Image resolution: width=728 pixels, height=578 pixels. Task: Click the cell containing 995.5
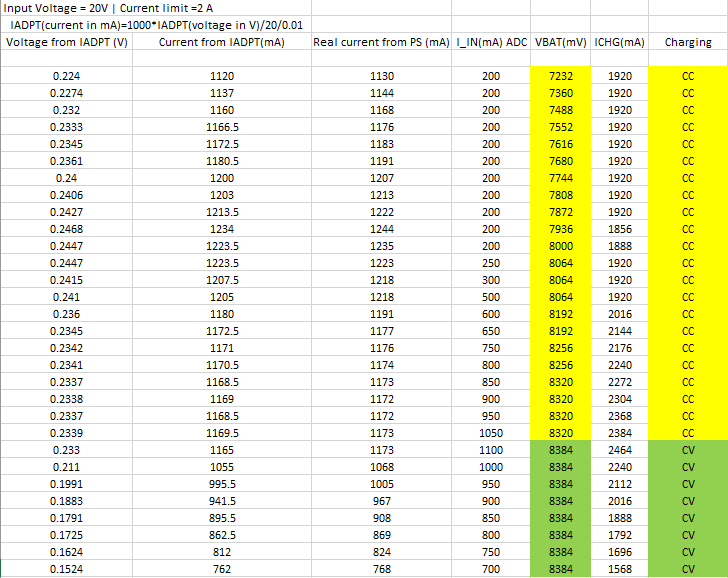pos(222,484)
